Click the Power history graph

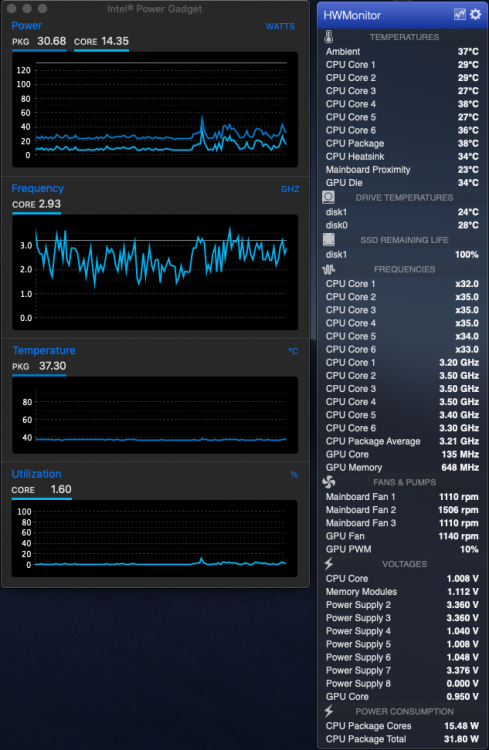[x=155, y=110]
